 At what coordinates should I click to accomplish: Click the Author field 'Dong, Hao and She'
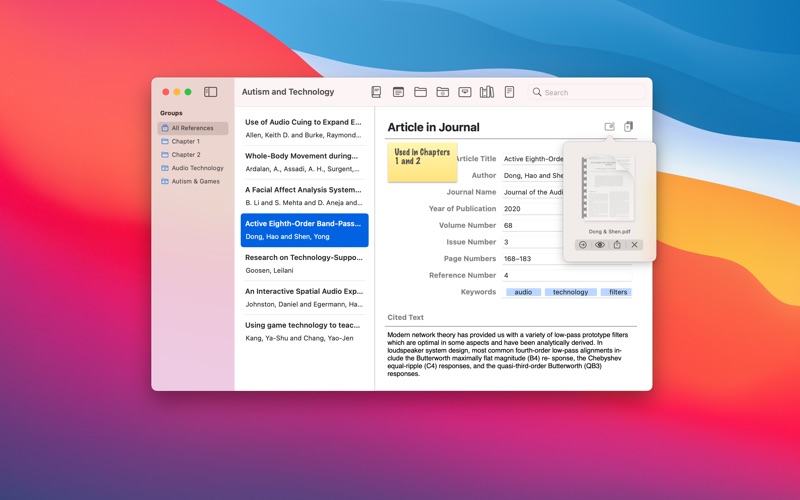point(533,176)
